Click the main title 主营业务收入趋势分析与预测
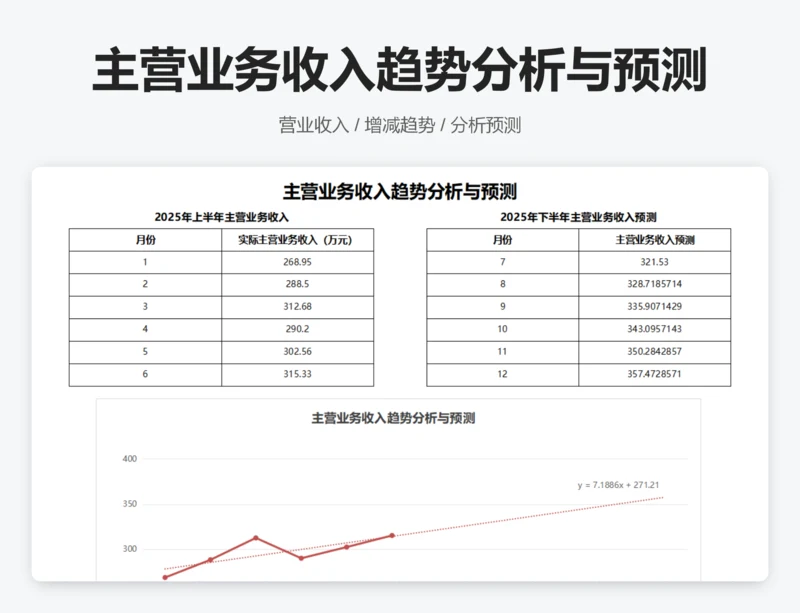 point(400,70)
